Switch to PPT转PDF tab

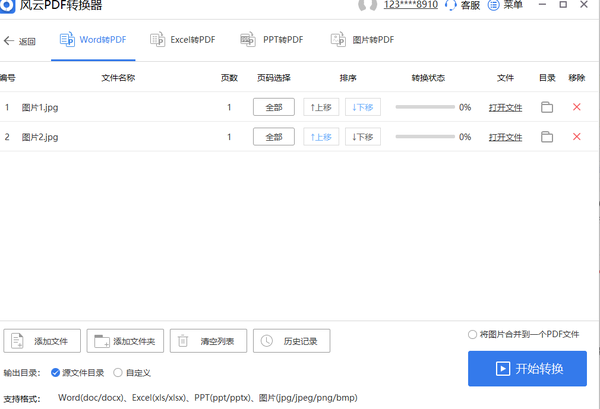click(x=272, y=40)
